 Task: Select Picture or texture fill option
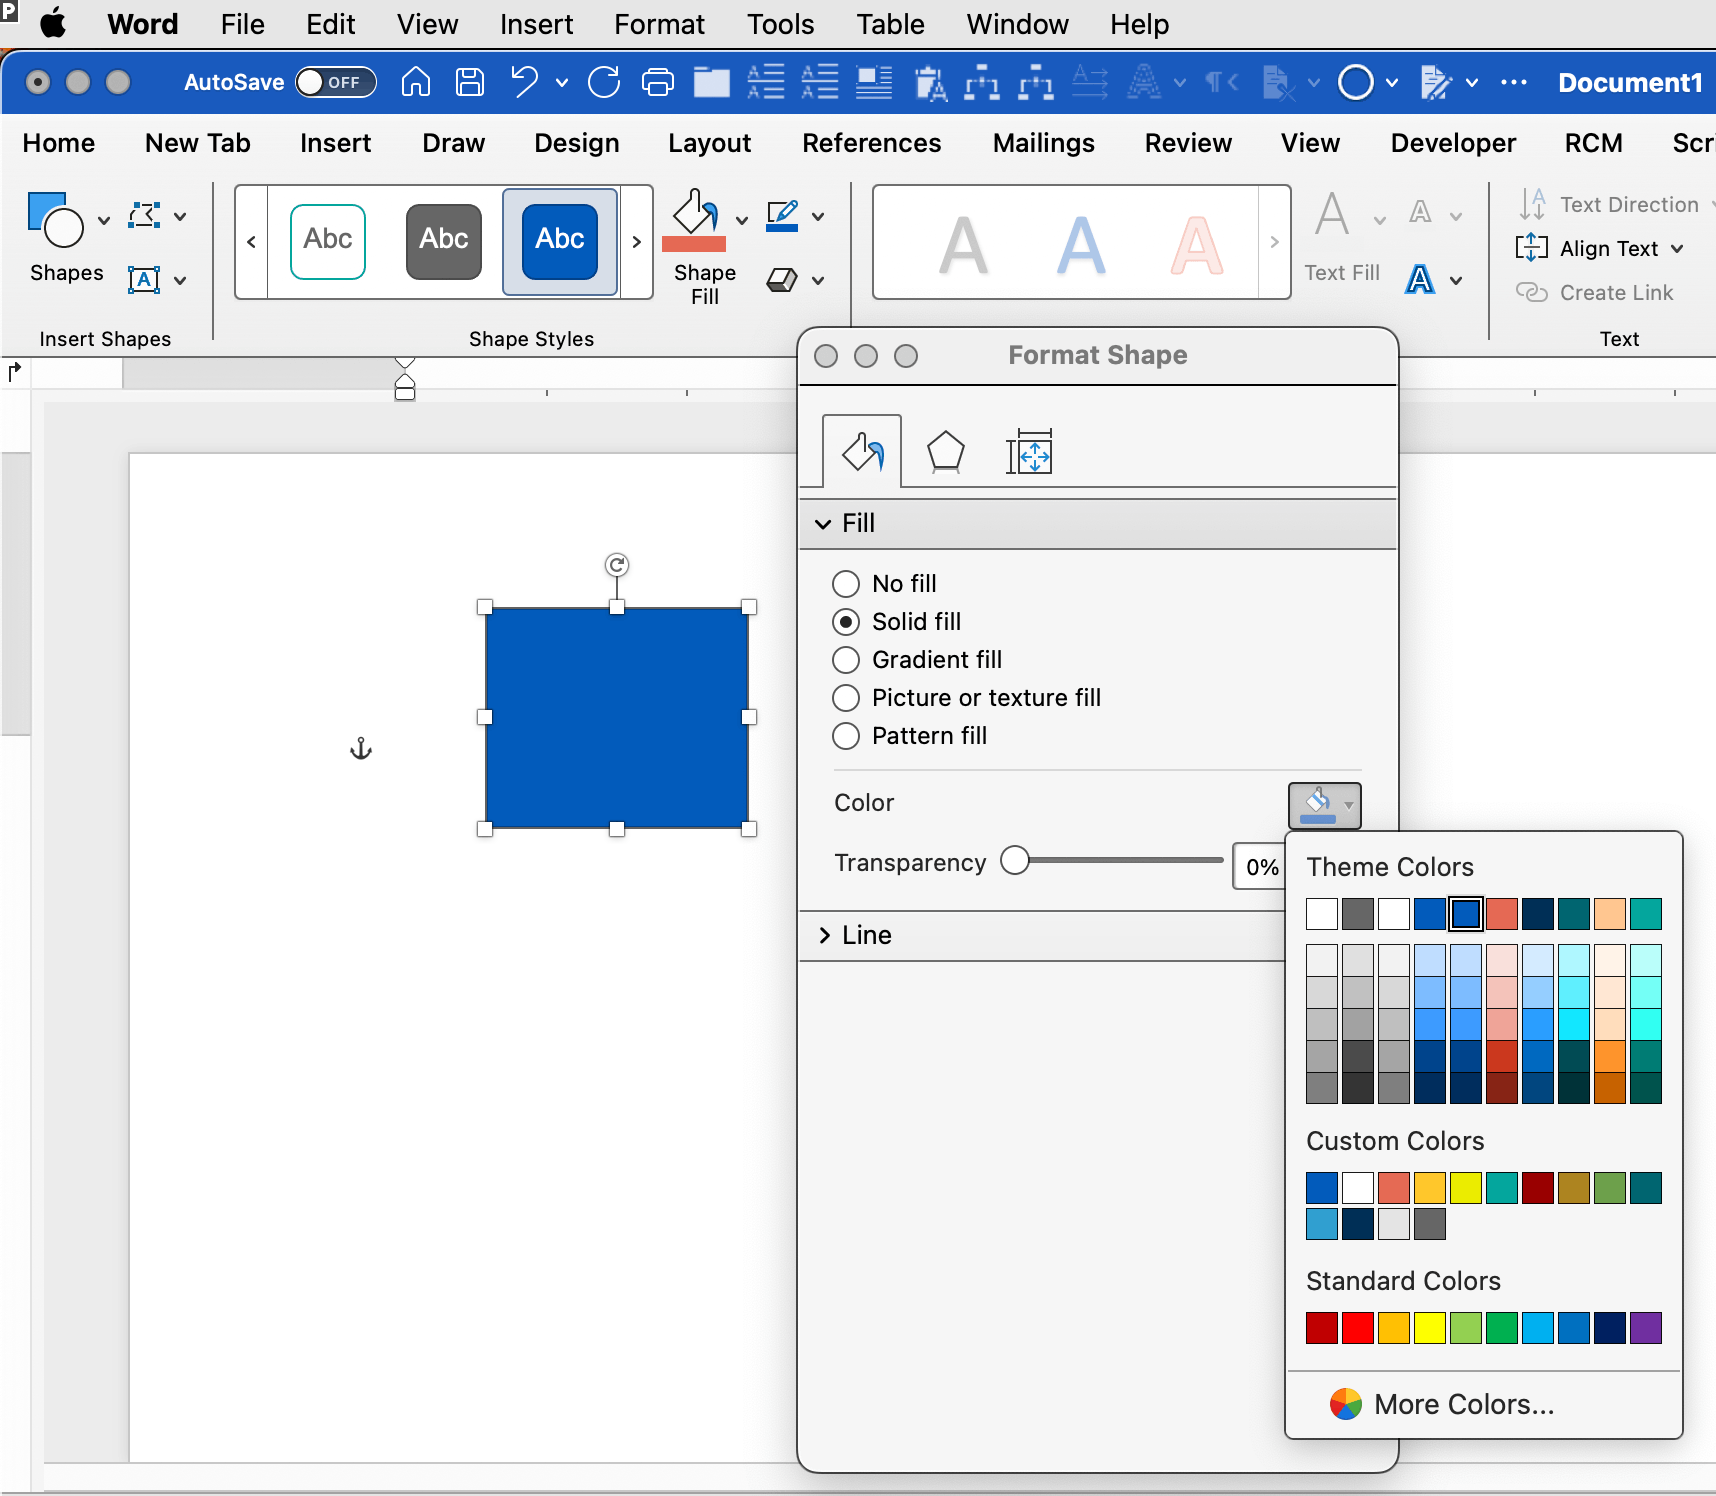click(846, 697)
